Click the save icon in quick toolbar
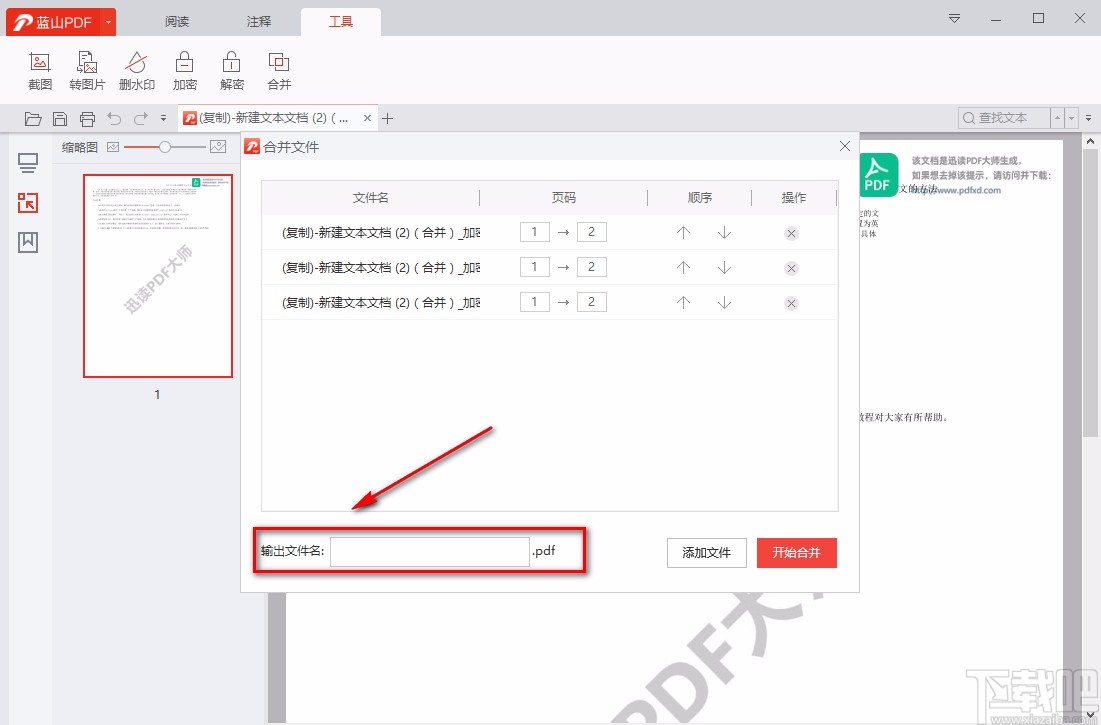 pyautogui.click(x=60, y=119)
